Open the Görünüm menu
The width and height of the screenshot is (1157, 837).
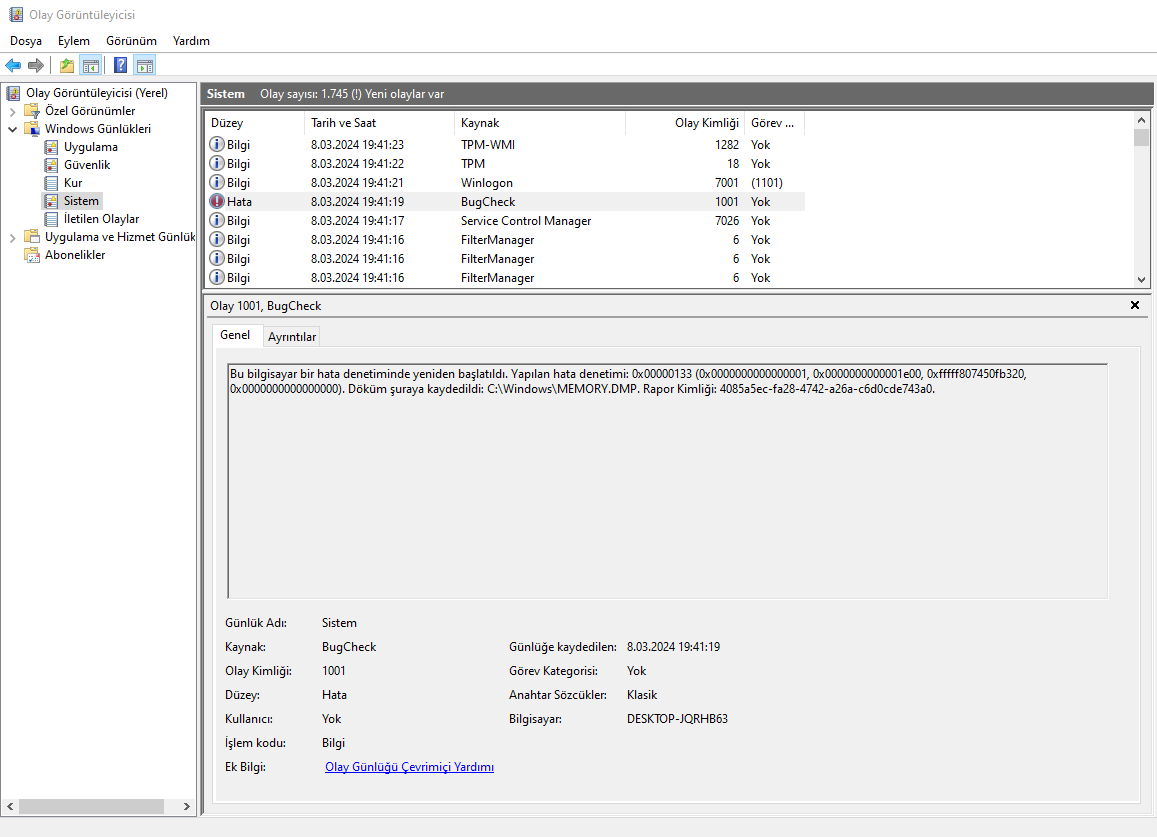pos(131,41)
